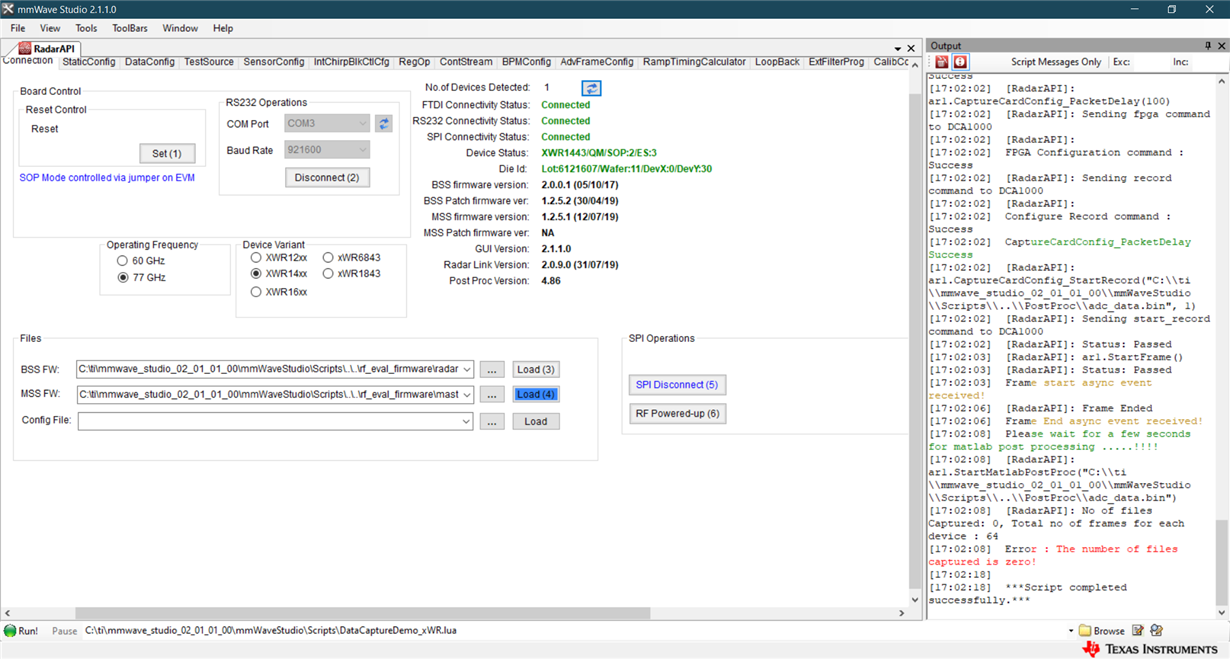
Task: Switch to the BPMConfig tab
Action: 527,62
